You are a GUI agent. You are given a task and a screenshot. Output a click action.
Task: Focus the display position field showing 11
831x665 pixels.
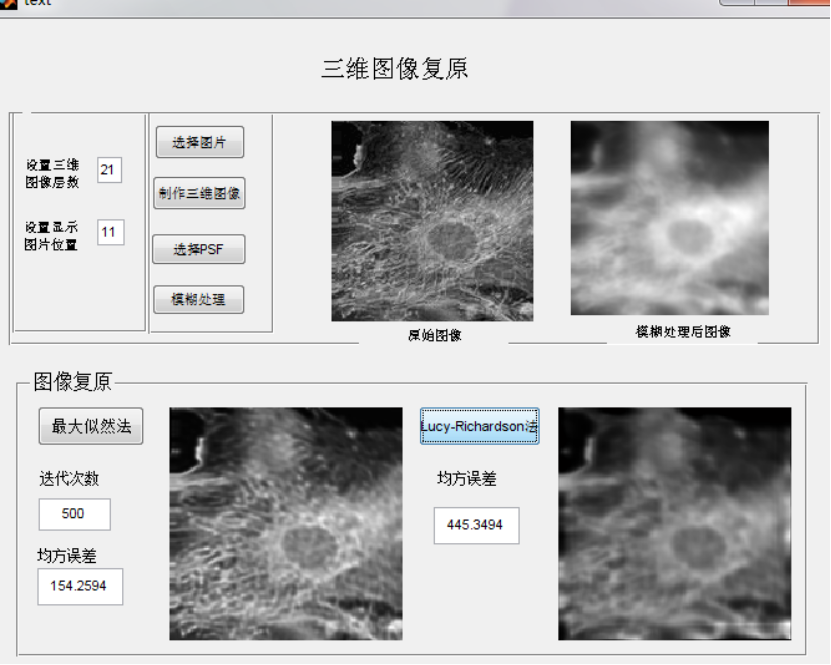111,232
